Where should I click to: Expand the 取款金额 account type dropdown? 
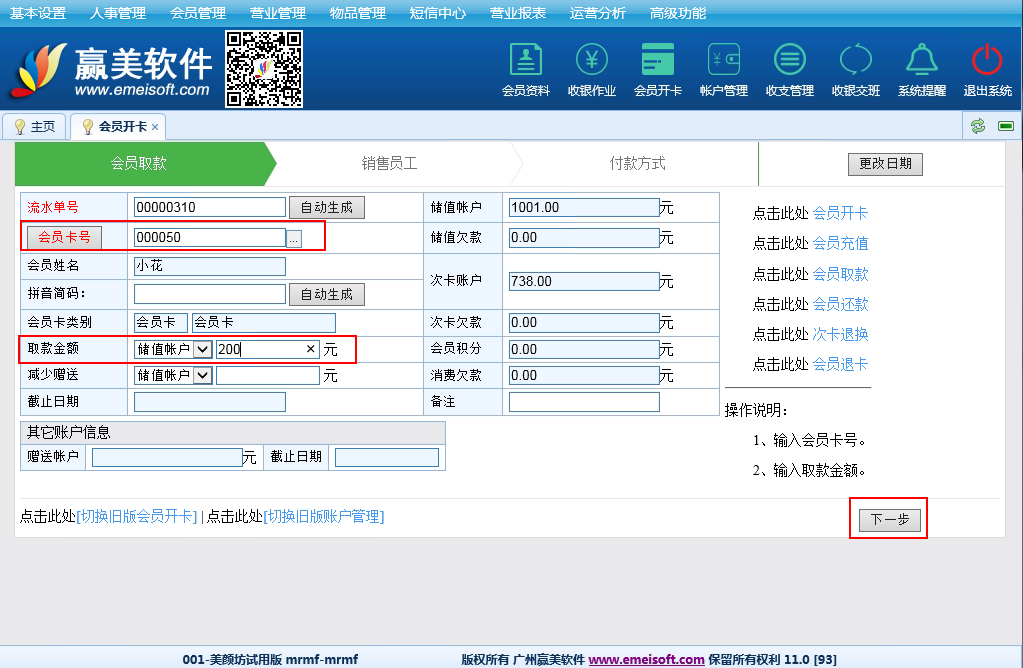pos(202,349)
